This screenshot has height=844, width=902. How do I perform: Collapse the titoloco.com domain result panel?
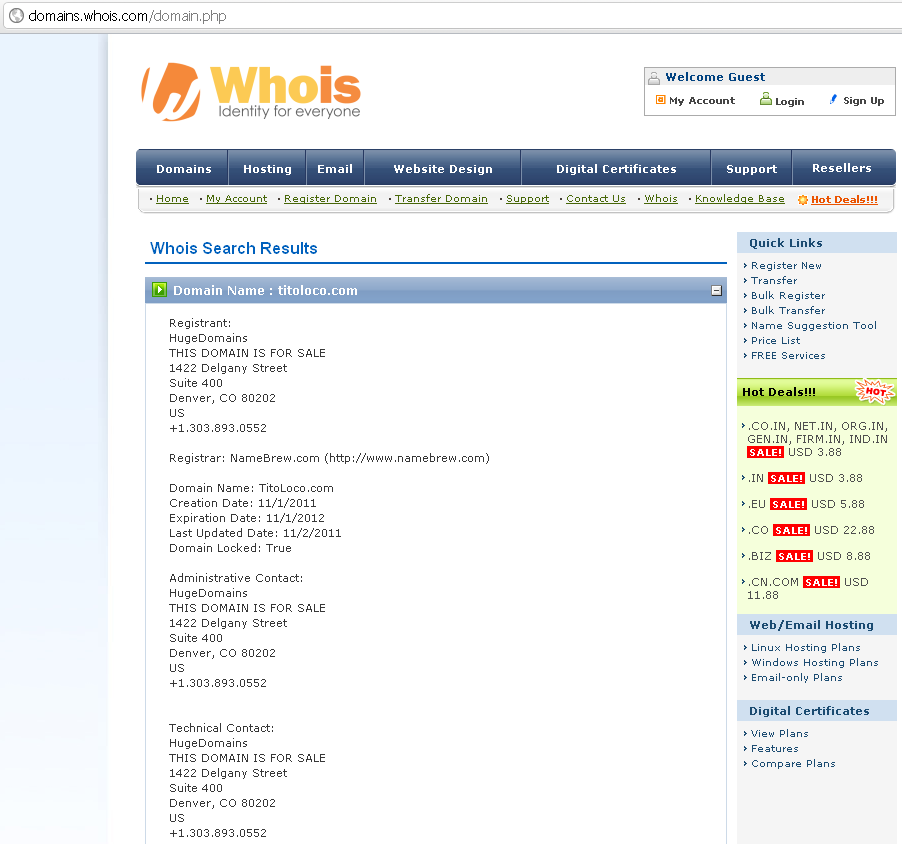[716, 291]
